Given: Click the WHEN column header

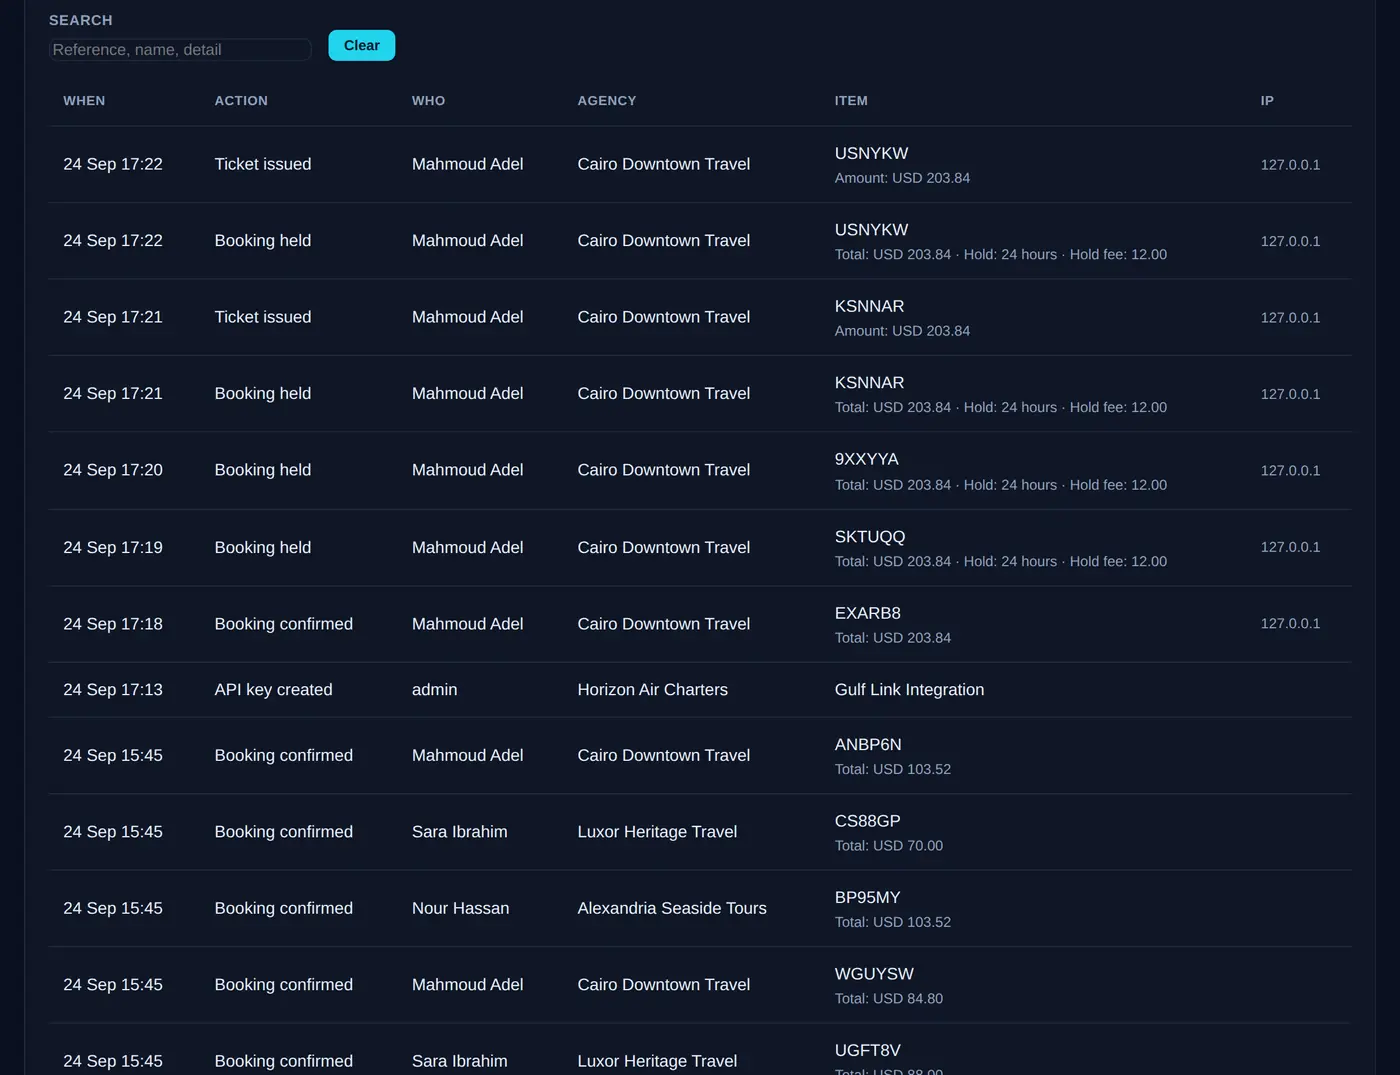Looking at the screenshot, I should pos(84,101).
